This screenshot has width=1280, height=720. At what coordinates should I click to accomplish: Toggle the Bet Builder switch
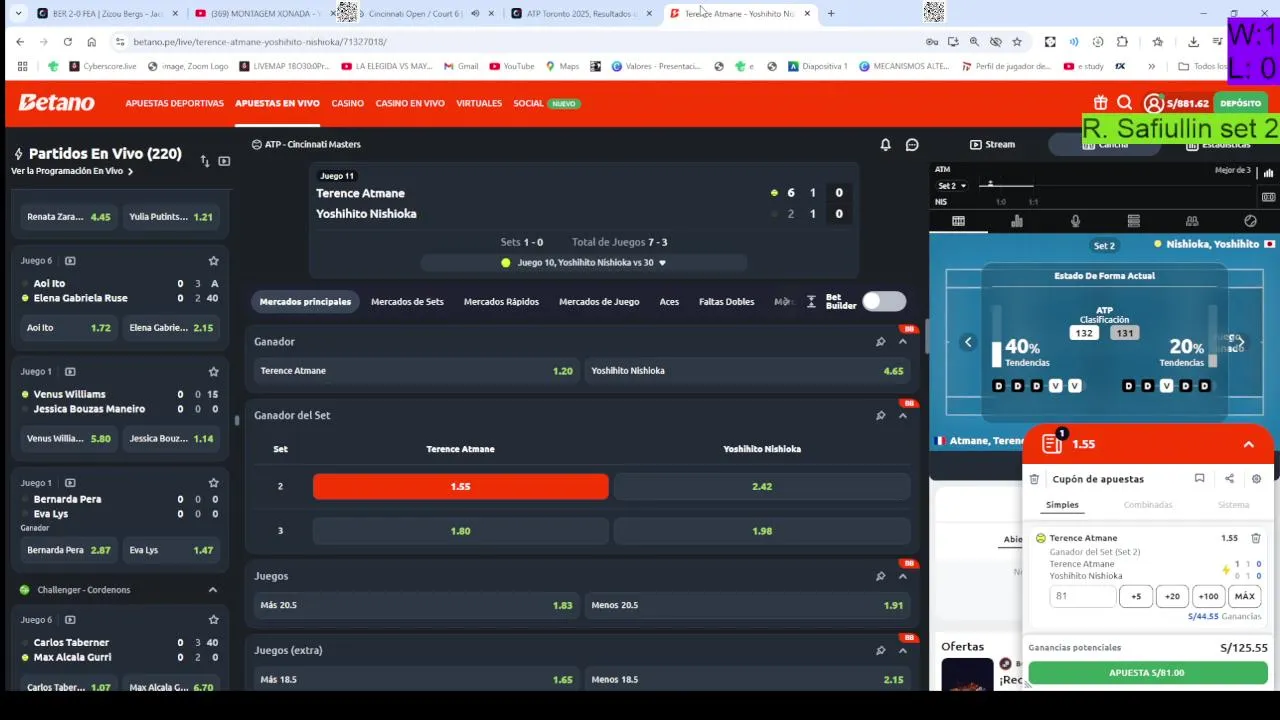pyautogui.click(x=884, y=301)
